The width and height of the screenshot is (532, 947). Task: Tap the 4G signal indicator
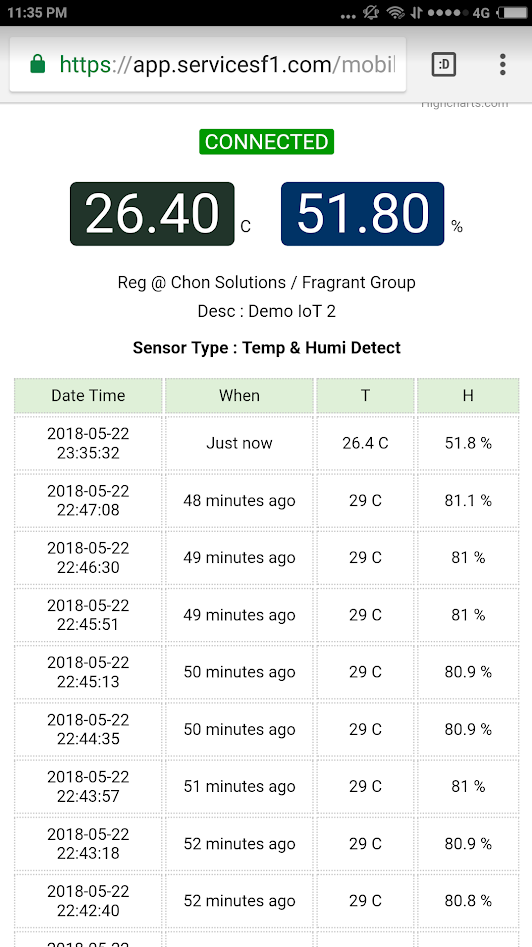point(481,13)
